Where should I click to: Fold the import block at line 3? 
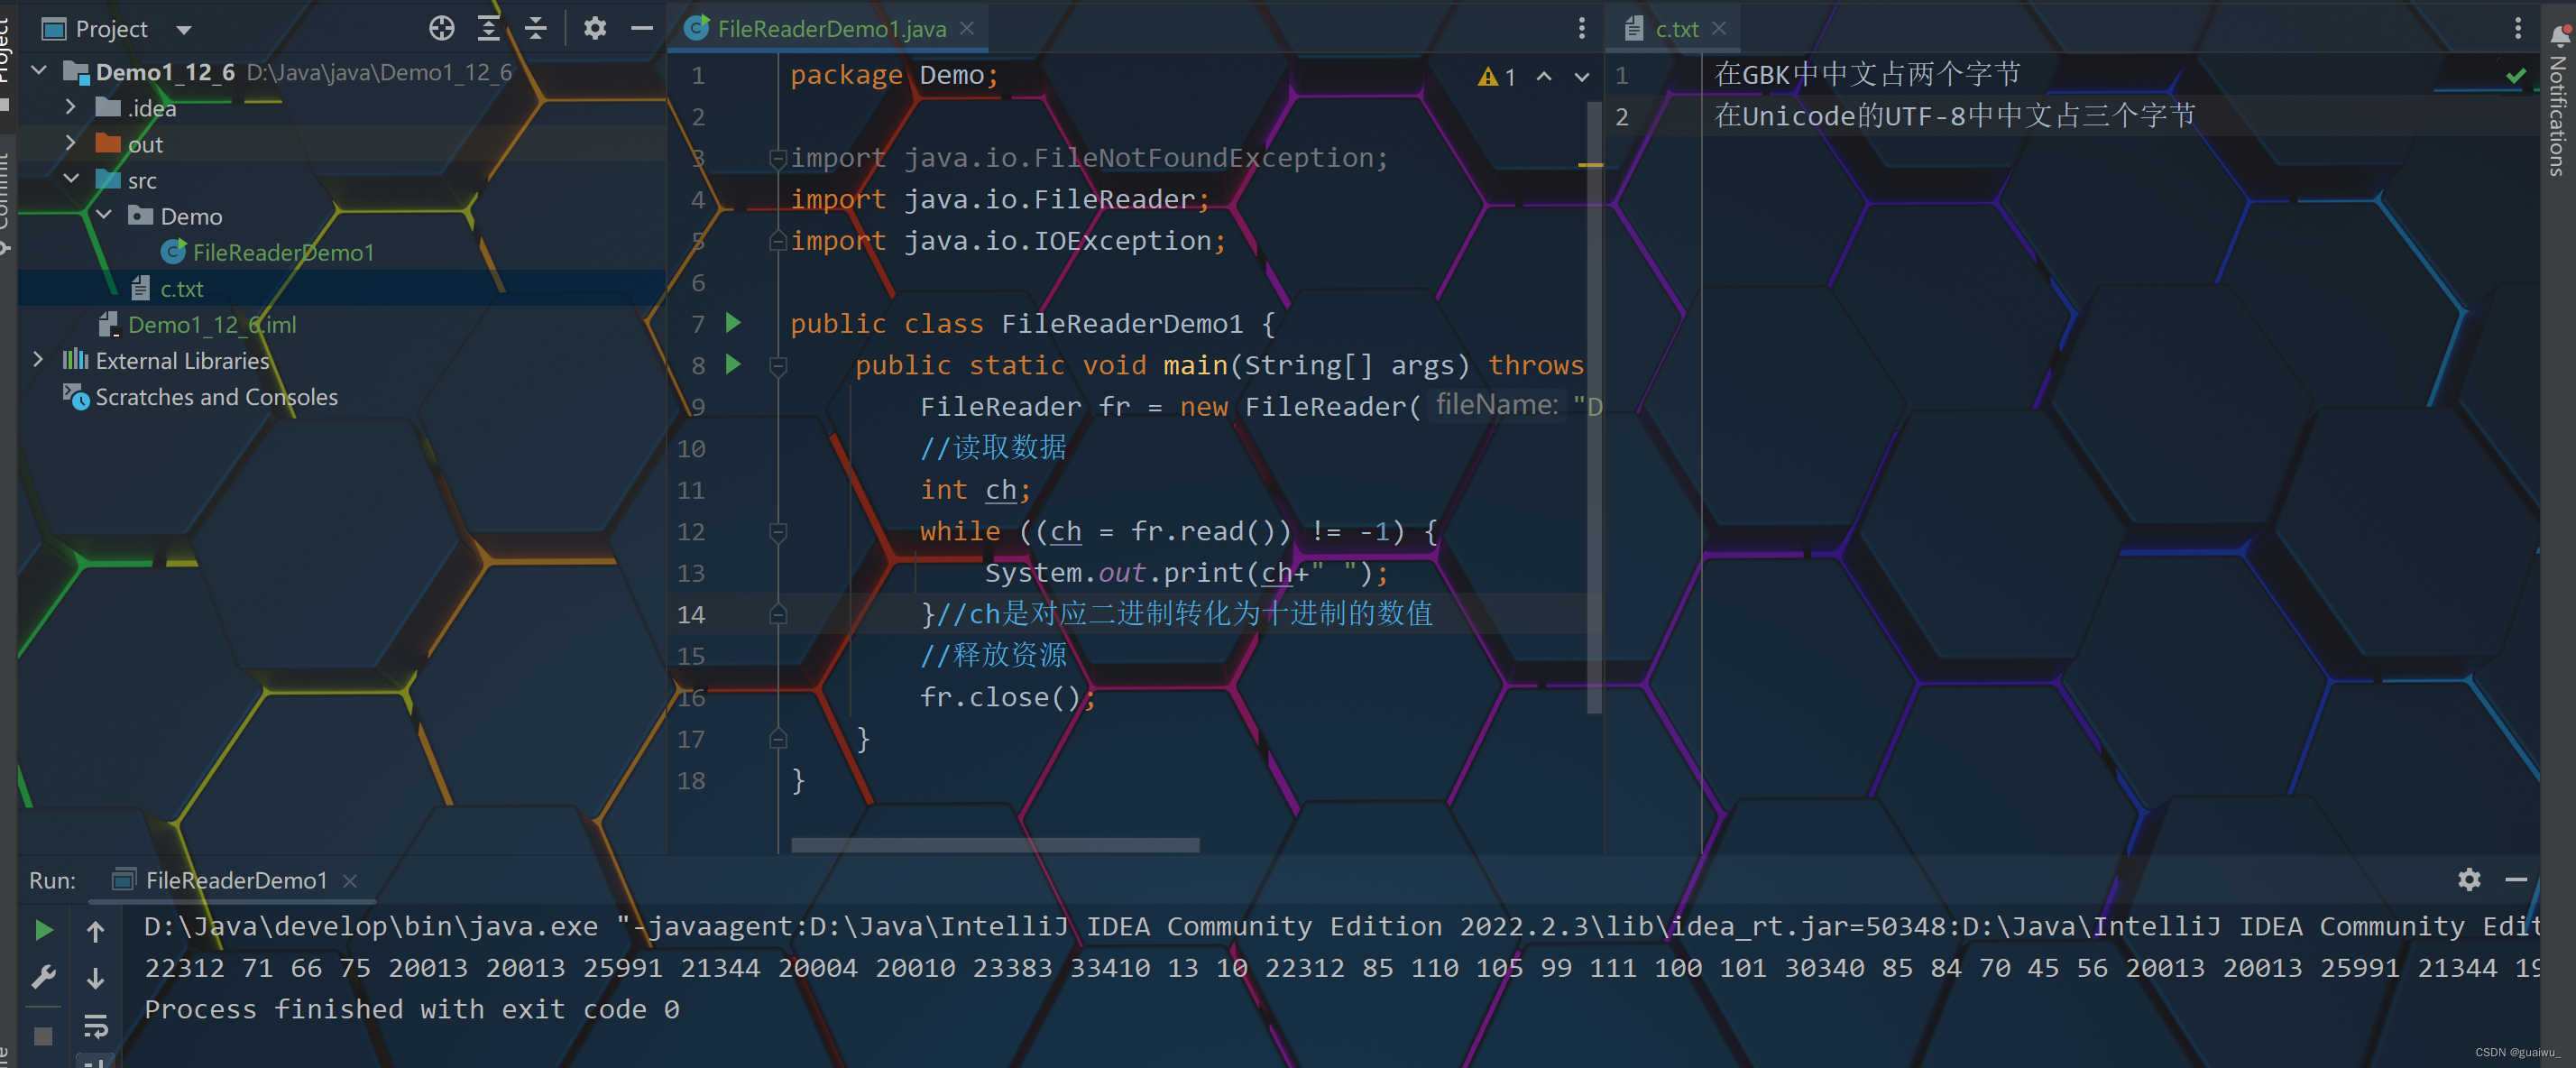pos(777,158)
